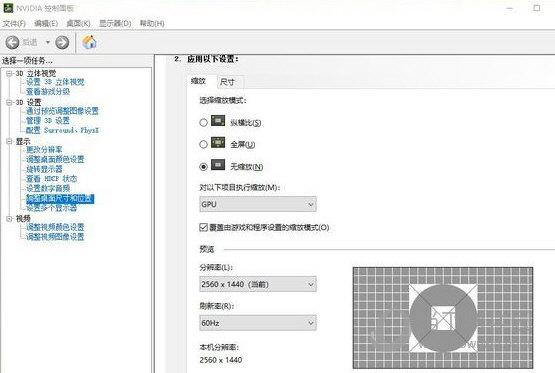Open 旋转显示器 in tree

coord(44,169)
